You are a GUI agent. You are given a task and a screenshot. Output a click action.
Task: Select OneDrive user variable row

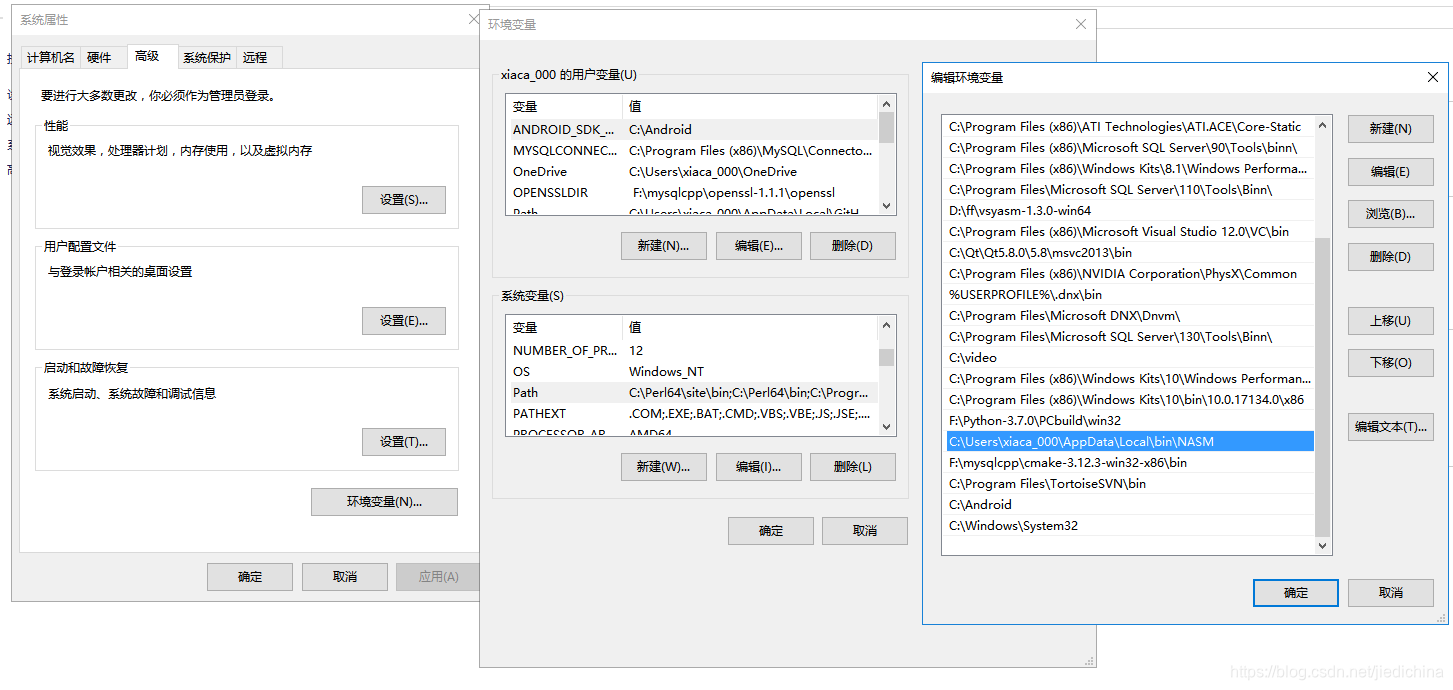click(x=694, y=171)
